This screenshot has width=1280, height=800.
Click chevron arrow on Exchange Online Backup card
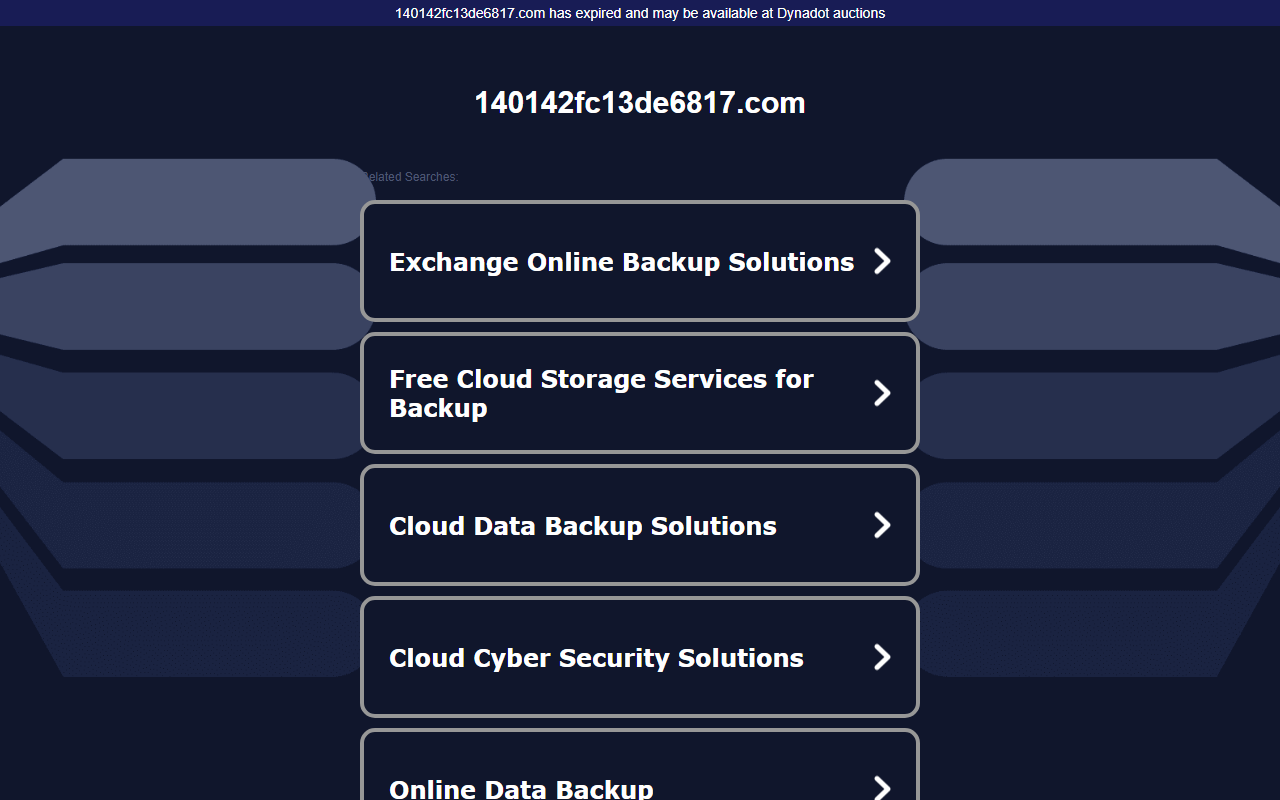[x=882, y=261]
